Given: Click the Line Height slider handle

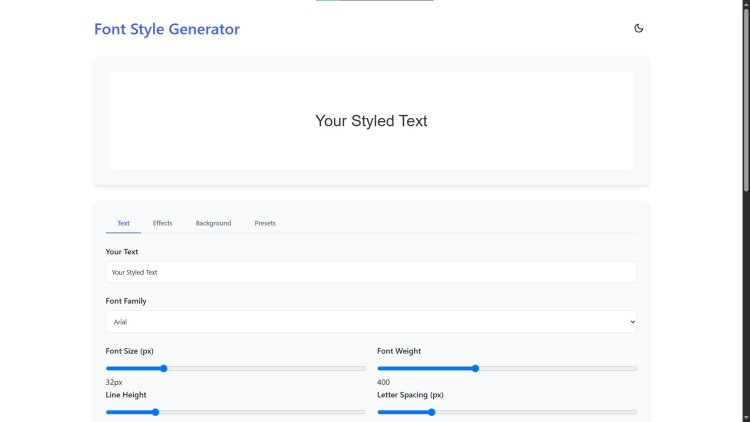Looking at the screenshot, I should click(155, 412).
